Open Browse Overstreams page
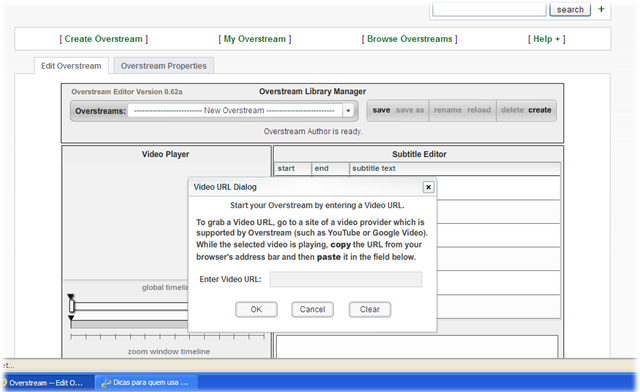The height and width of the screenshot is (392, 640). pyautogui.click(x=409, y=39)
